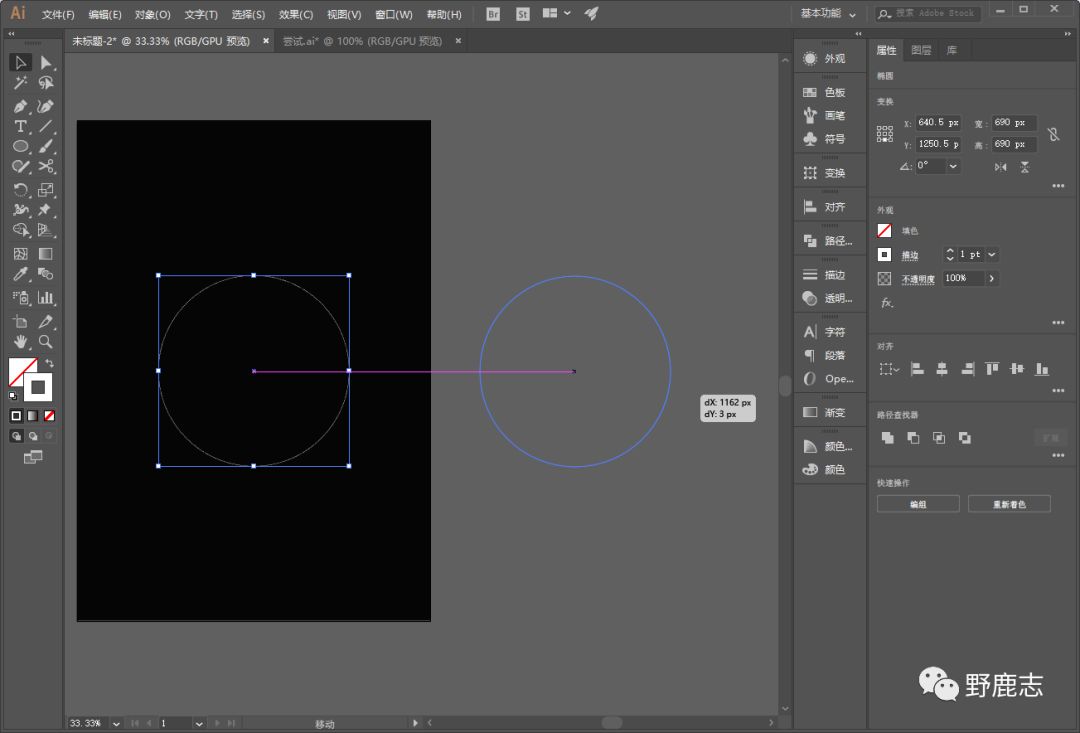The image size is (1080, 733).
Task: Pick the Scissors tool
Action: 45,166
